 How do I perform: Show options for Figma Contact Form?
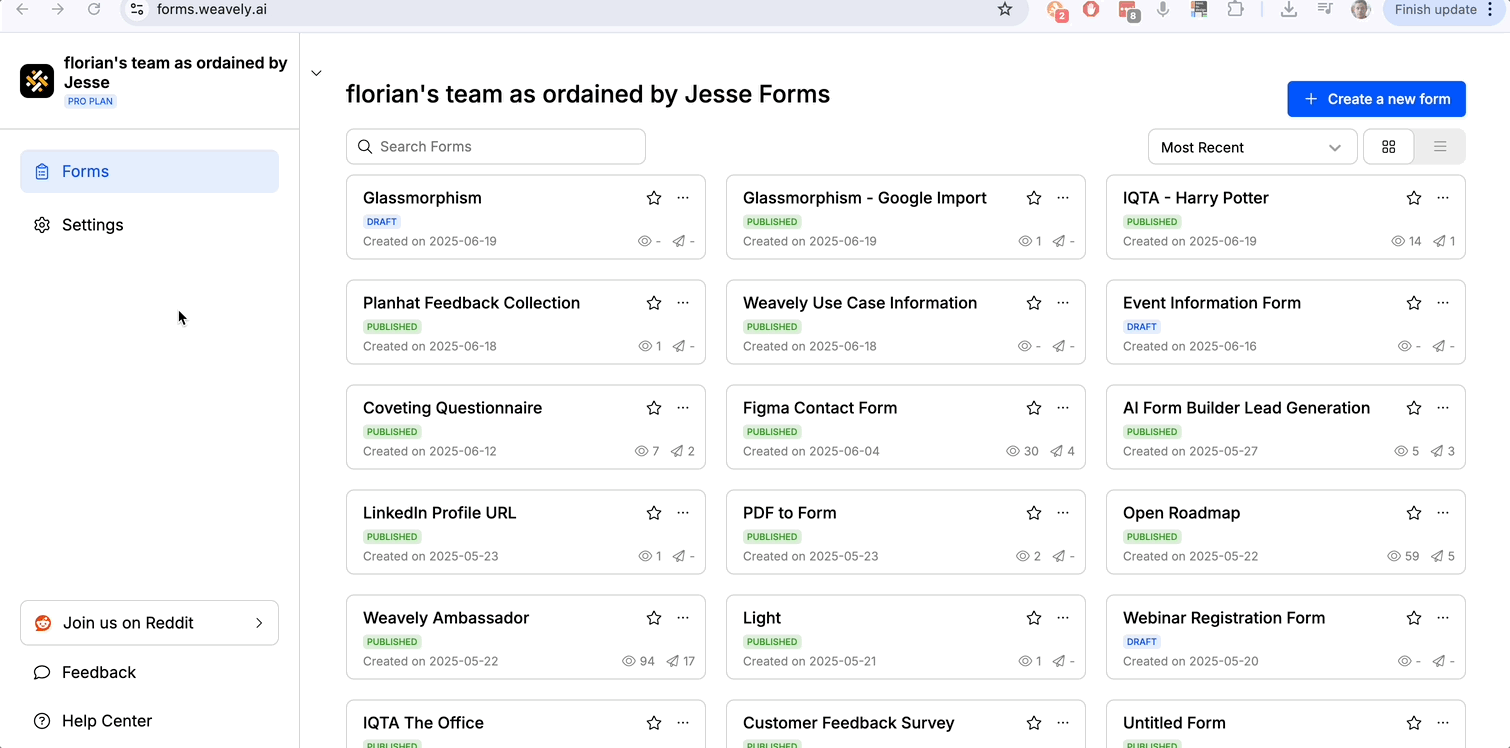coord(1063,408)
